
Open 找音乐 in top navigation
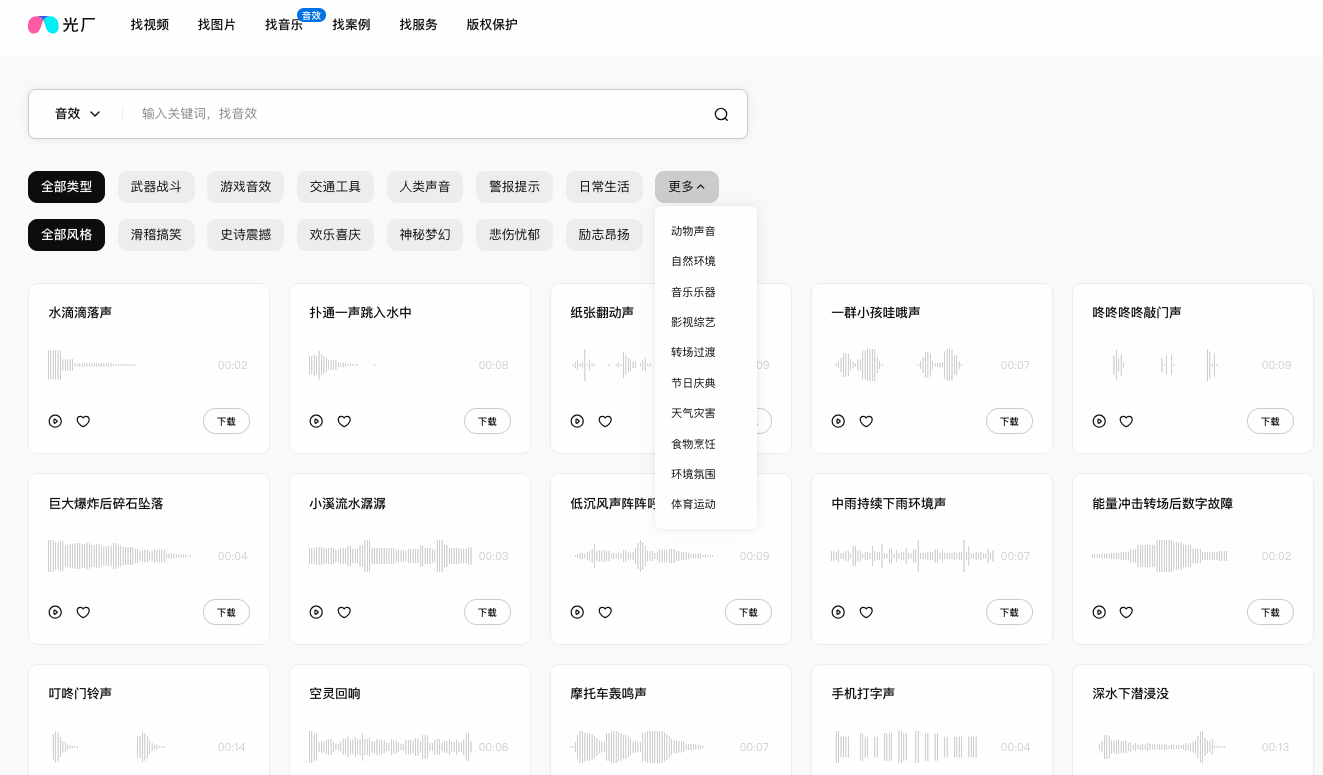284,25
